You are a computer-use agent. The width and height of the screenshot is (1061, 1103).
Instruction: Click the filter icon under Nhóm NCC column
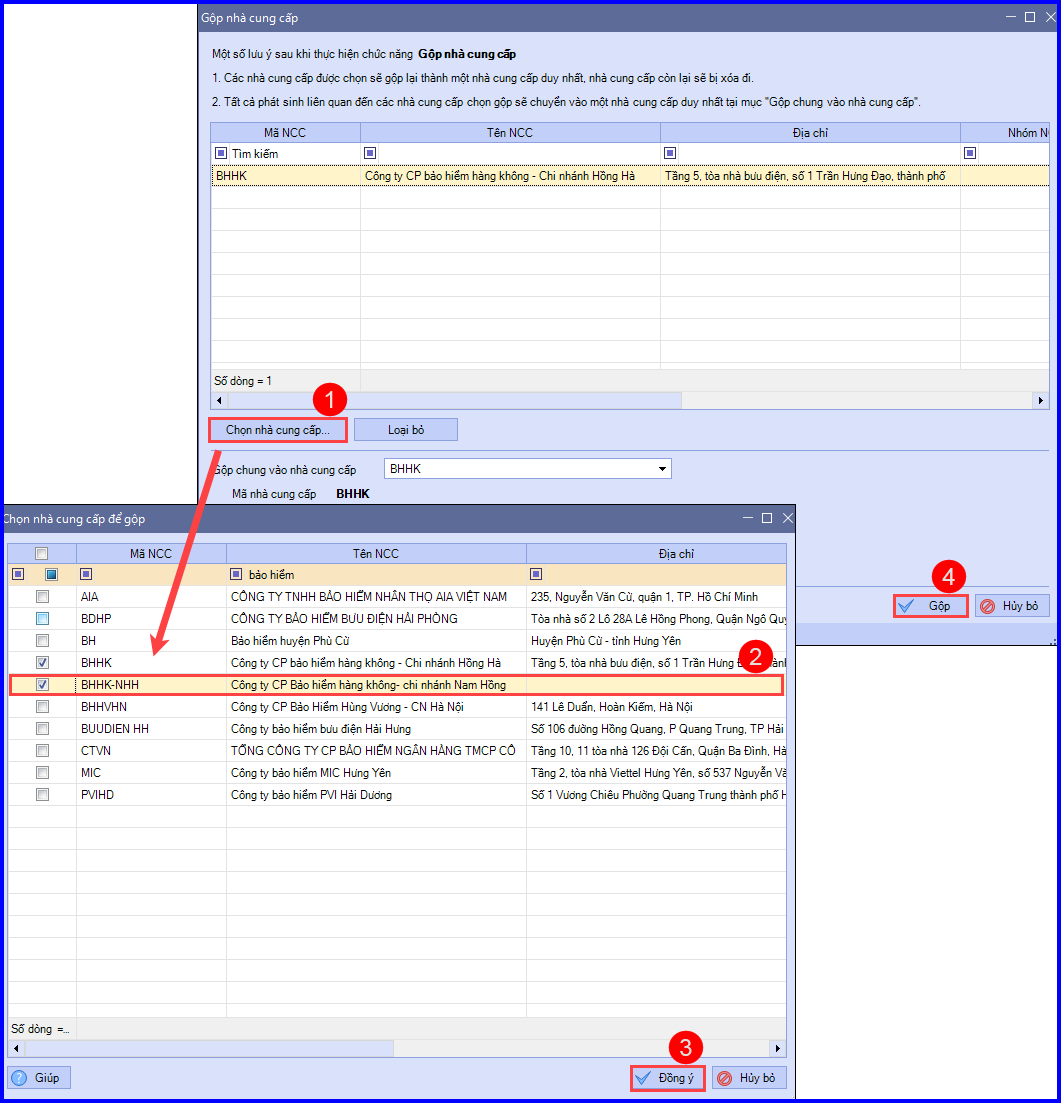pyautogui.click(x=970, y=153)
